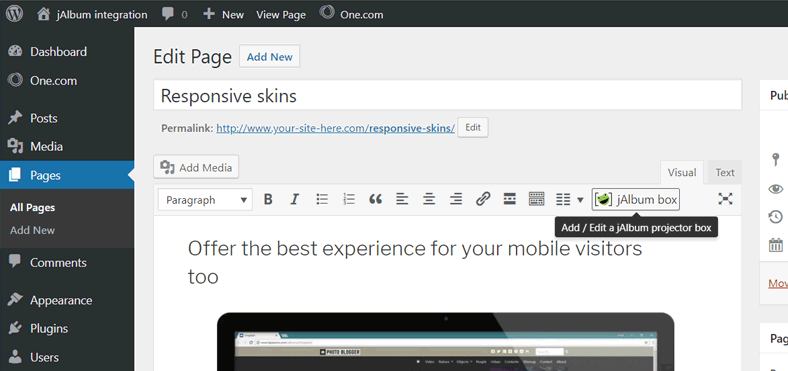The width and height of the screenshot is (788, 371).
Task: Click the key status icon in Publish box
Action: (776, 160)
